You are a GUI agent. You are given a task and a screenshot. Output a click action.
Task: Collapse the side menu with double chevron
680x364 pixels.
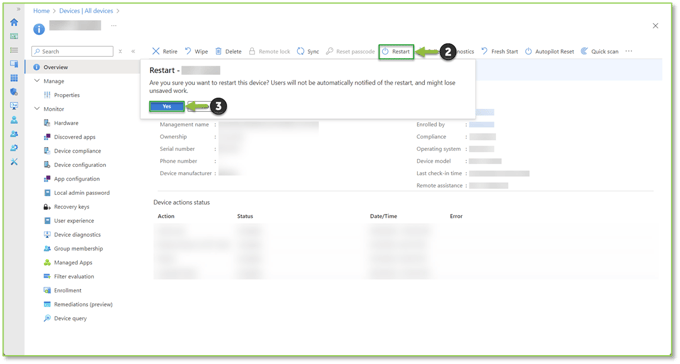[x=133, y=51]
